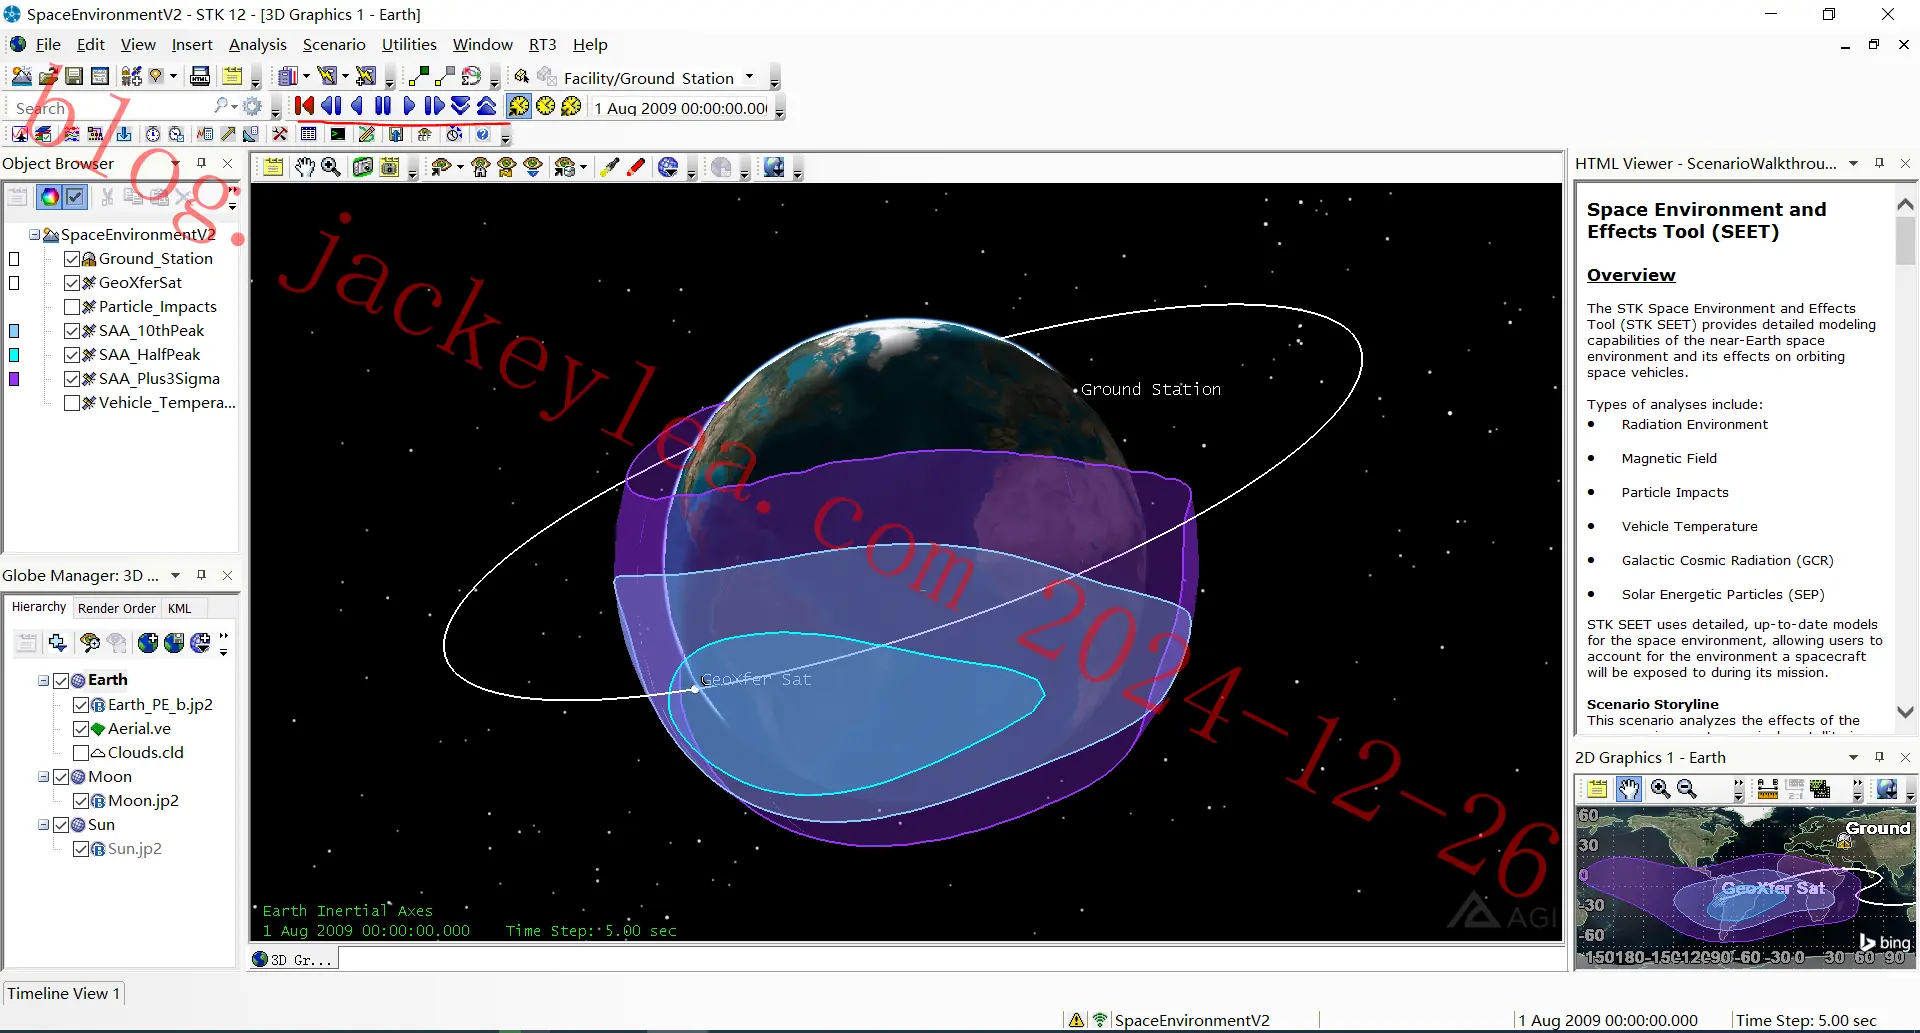This screenshot has width=1920, height=1033.
Task: Open the Analysis menu
Action: pos(257,44)
